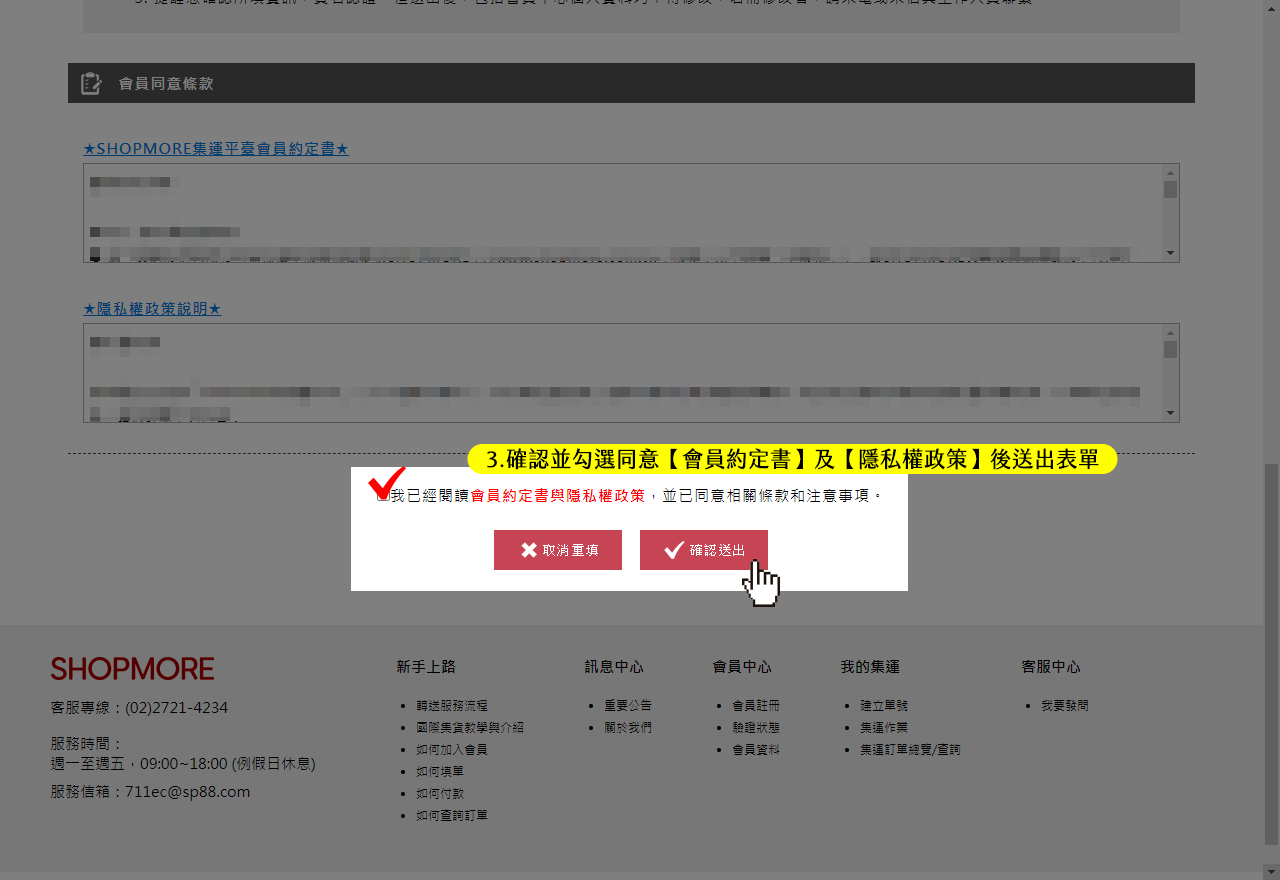Viewport: 1280px width, 880px height.
Task: Click the 會員中心 footer heading
Action: 742,667
